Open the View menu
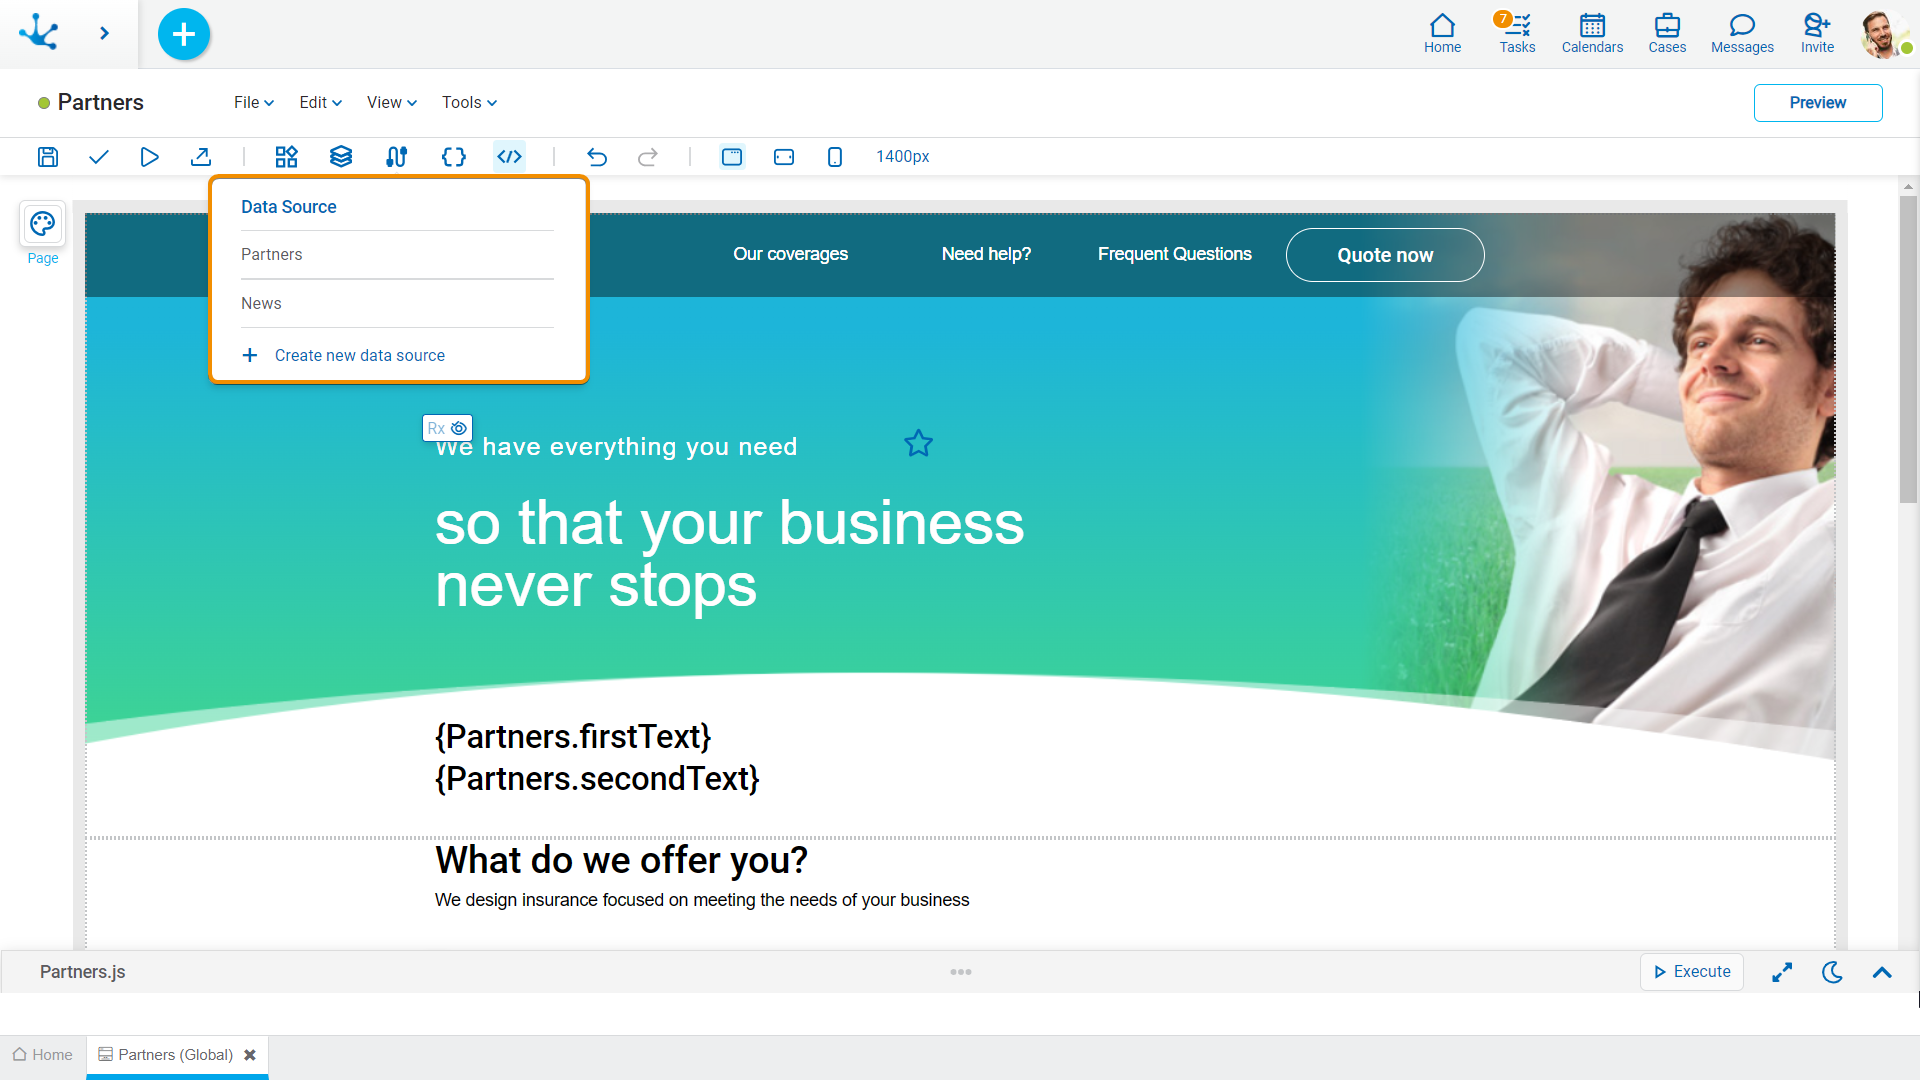 (391, 102)
